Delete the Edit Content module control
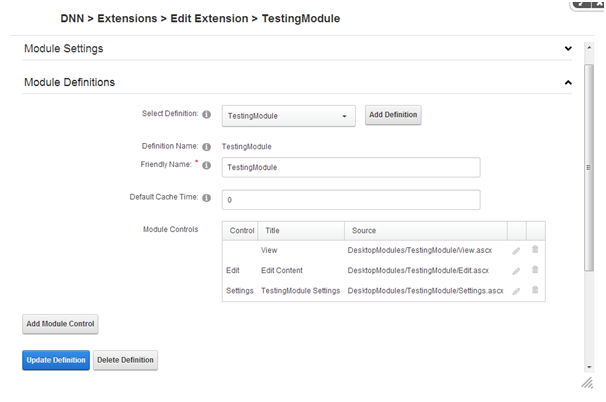The width and height of the screenshot is (606, 402). point(535,269)
